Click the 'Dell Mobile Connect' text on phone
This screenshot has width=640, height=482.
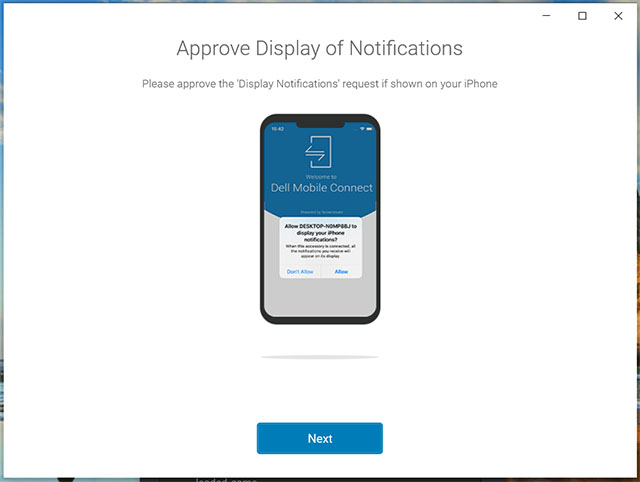[322, 188]
